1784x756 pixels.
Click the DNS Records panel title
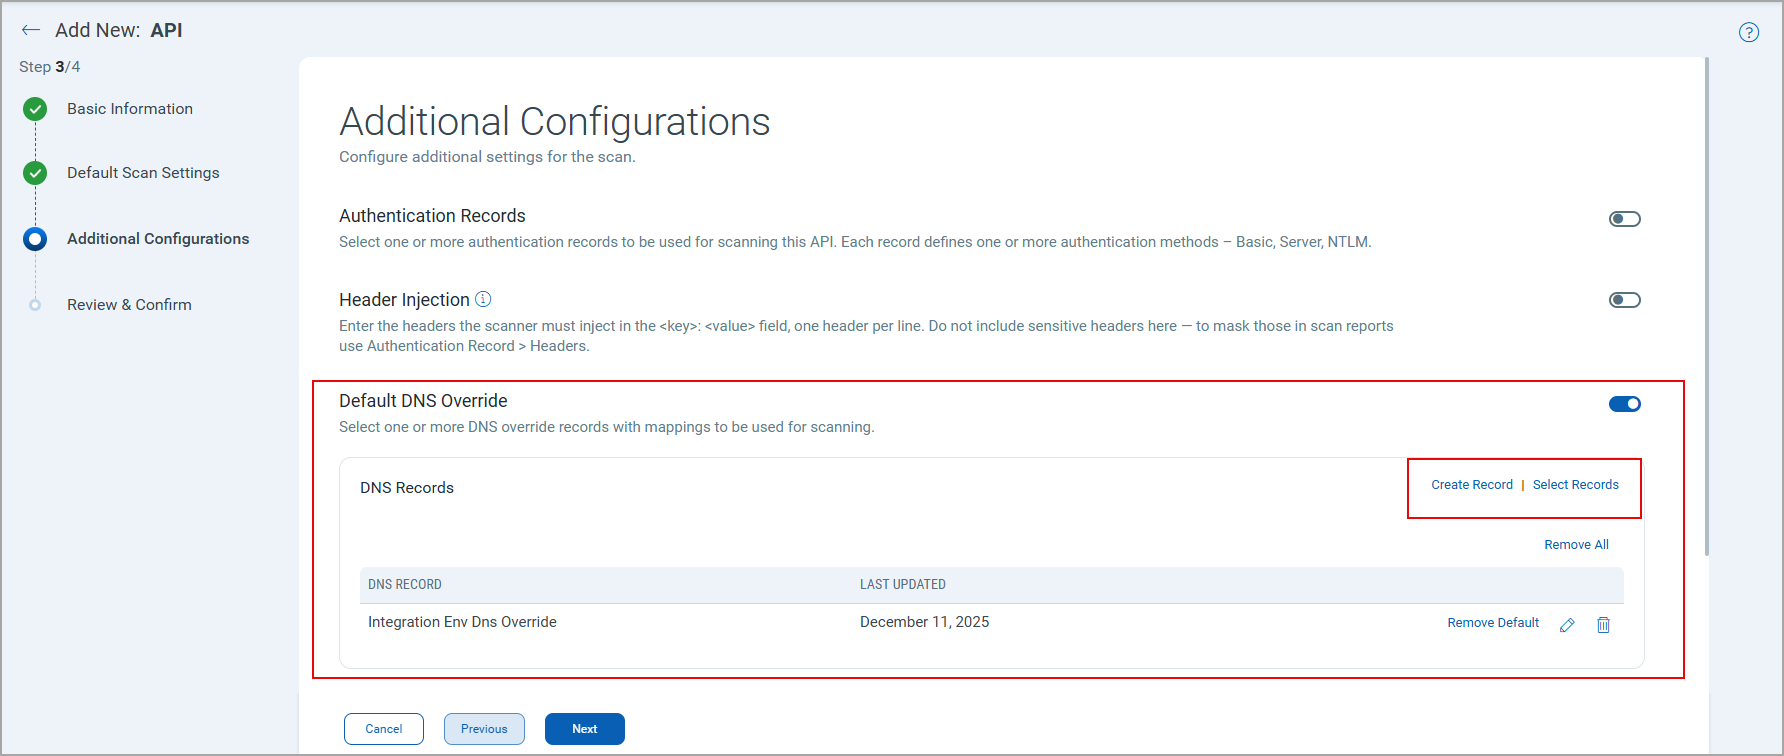point(407,488)
